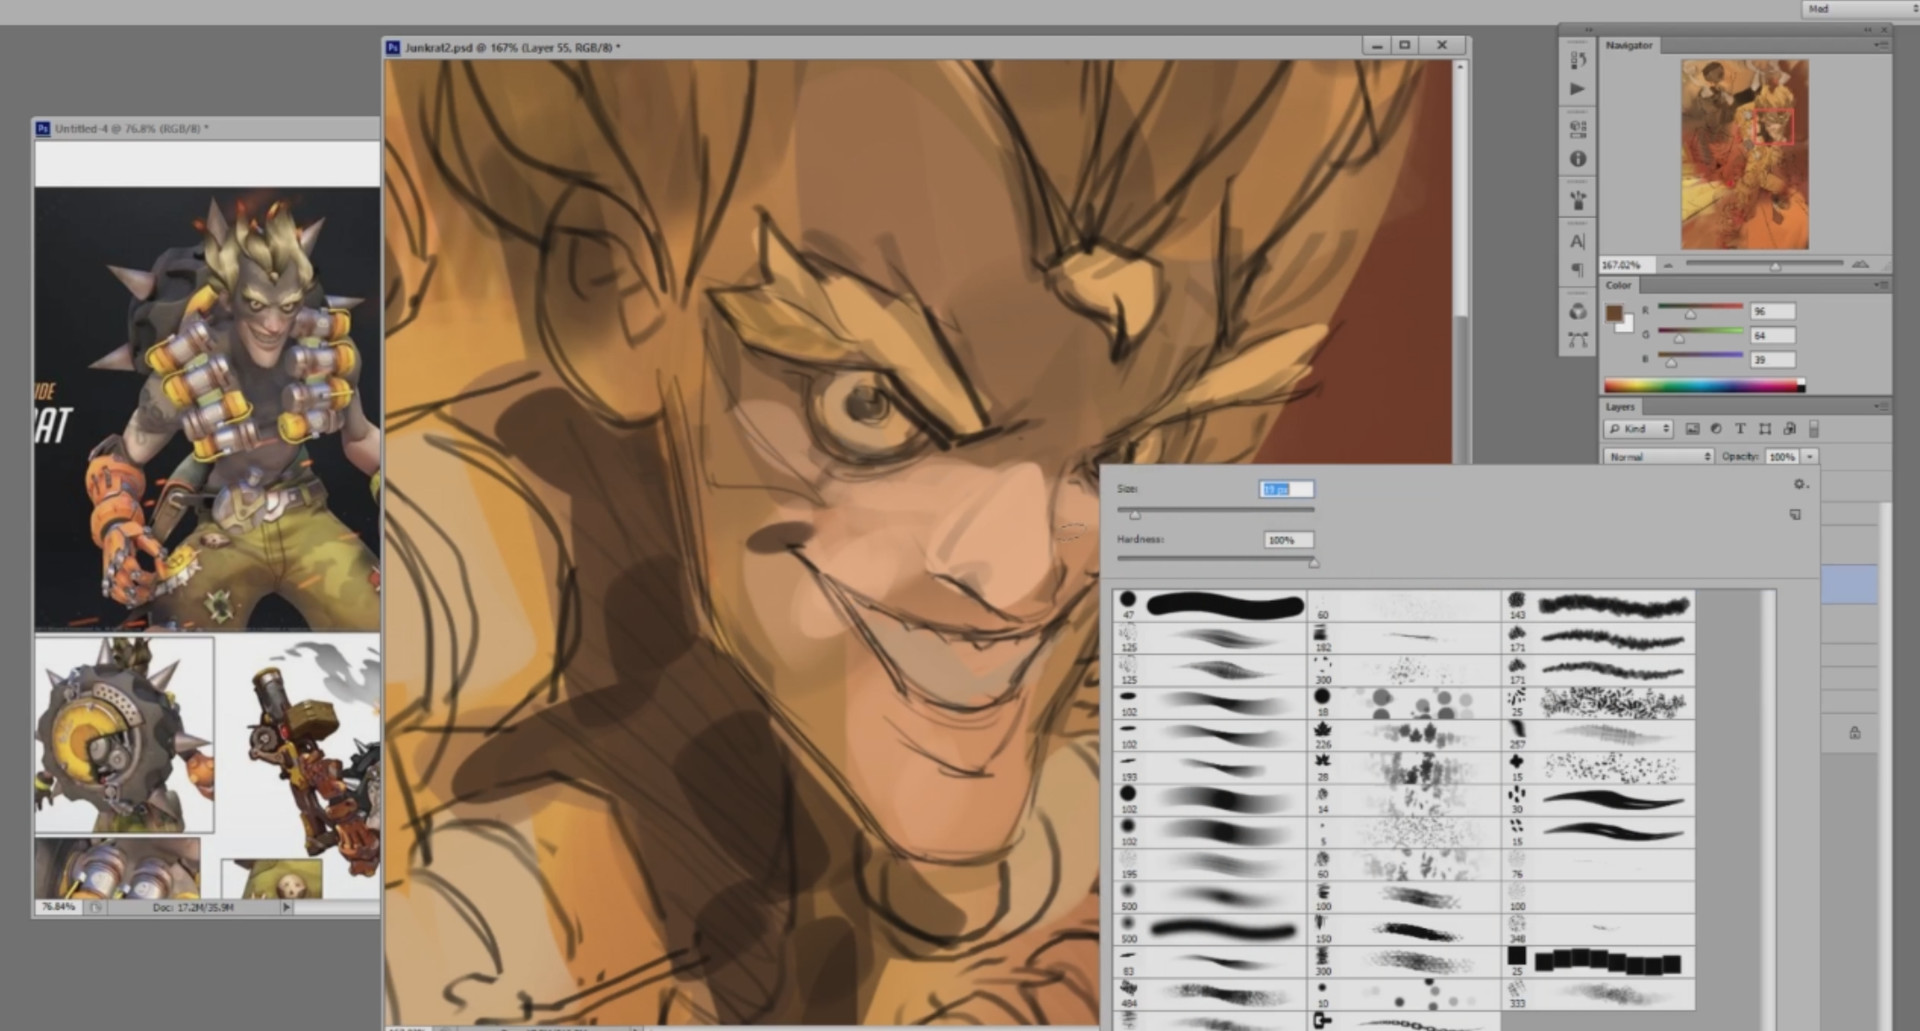Collapse the icon dock panel arrows

pos(1589,30)
